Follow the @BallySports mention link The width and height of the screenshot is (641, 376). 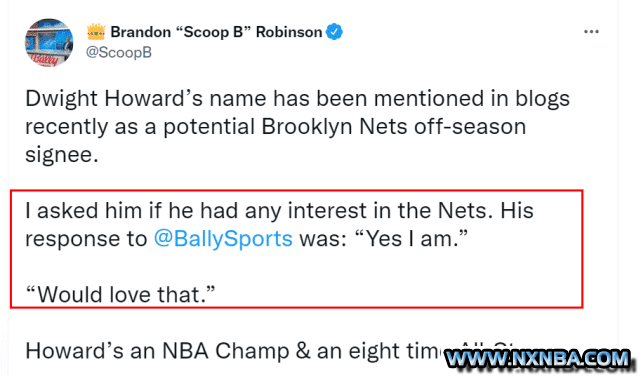[x=223, y=239]
